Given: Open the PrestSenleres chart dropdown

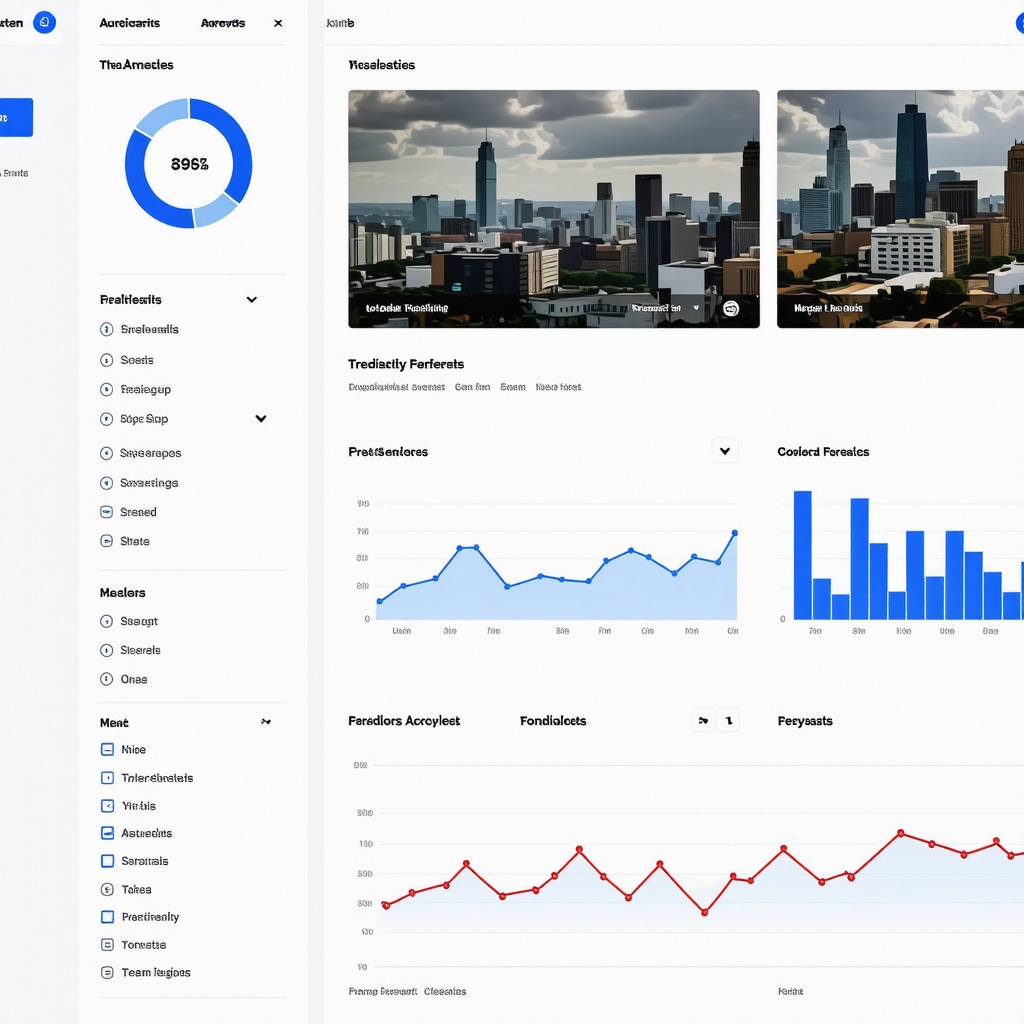Looking at the screenshot, I should pyautogui.click(x=725, y=451).
